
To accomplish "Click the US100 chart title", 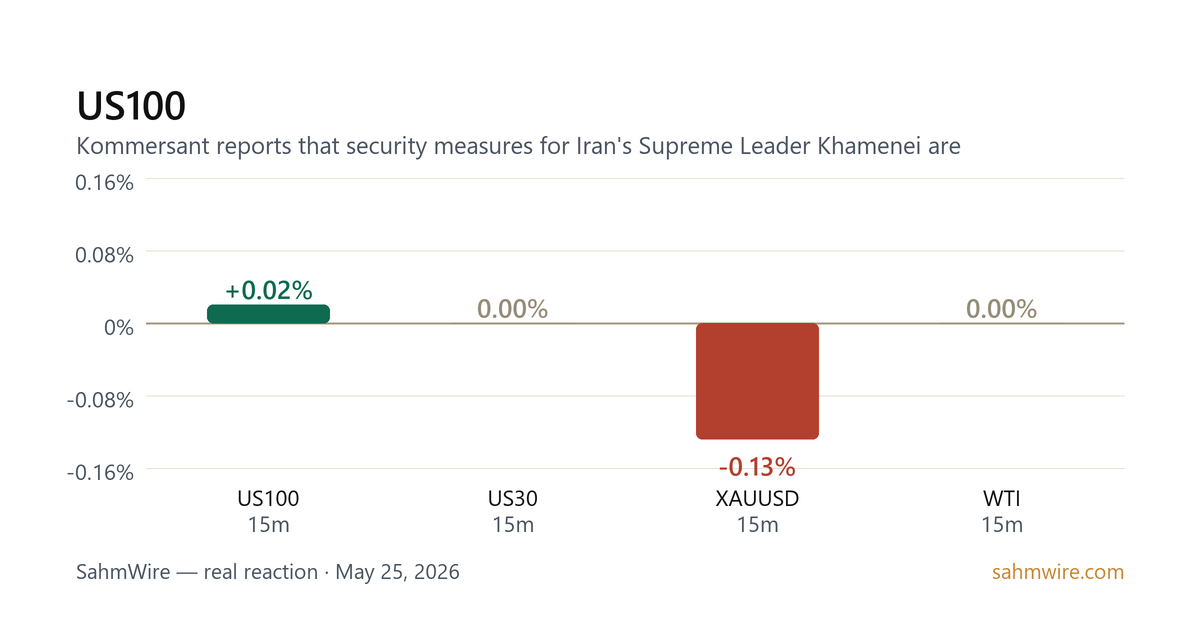I will pyautogui.click(x=131, y=107).
